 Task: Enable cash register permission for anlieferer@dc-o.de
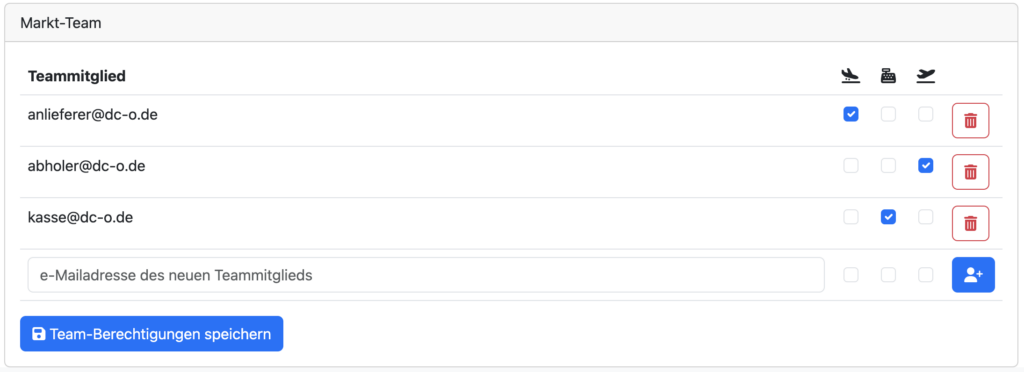(x=888, y=114)
